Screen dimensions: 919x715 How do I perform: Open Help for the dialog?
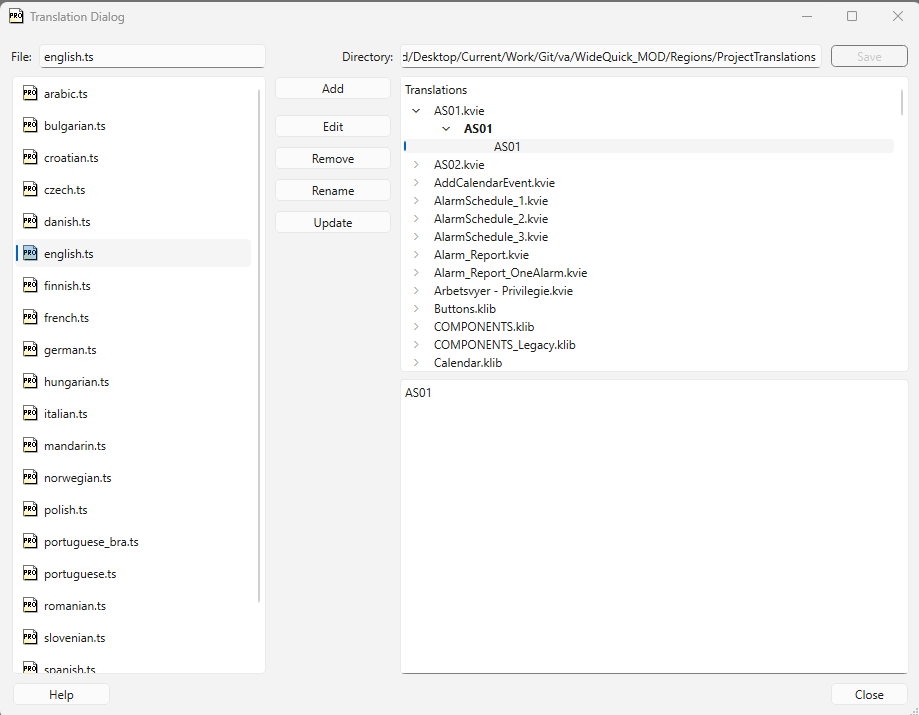pos(61,694)
